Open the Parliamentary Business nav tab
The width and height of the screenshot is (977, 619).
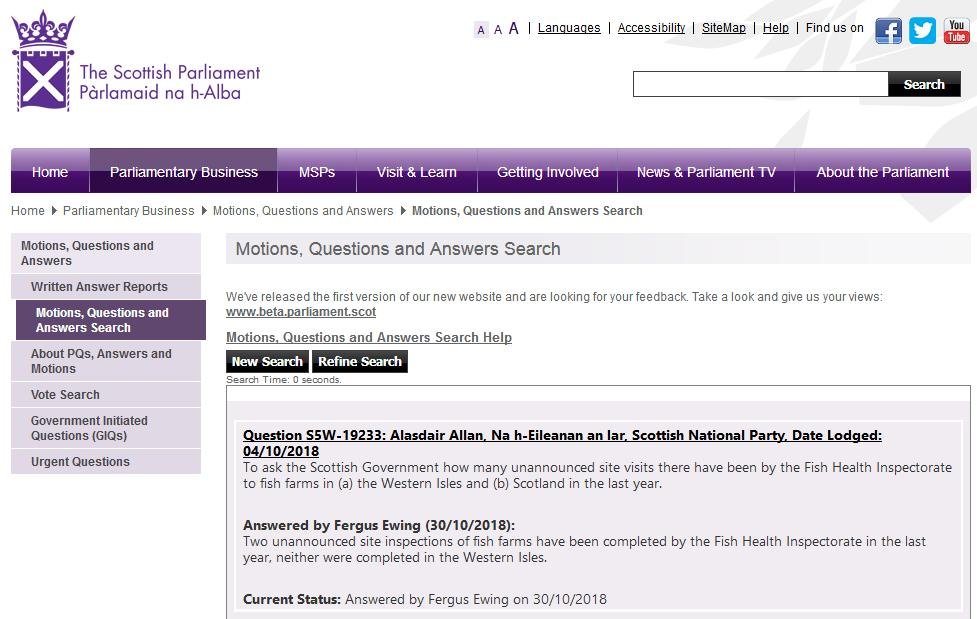(x=183, y=172)
